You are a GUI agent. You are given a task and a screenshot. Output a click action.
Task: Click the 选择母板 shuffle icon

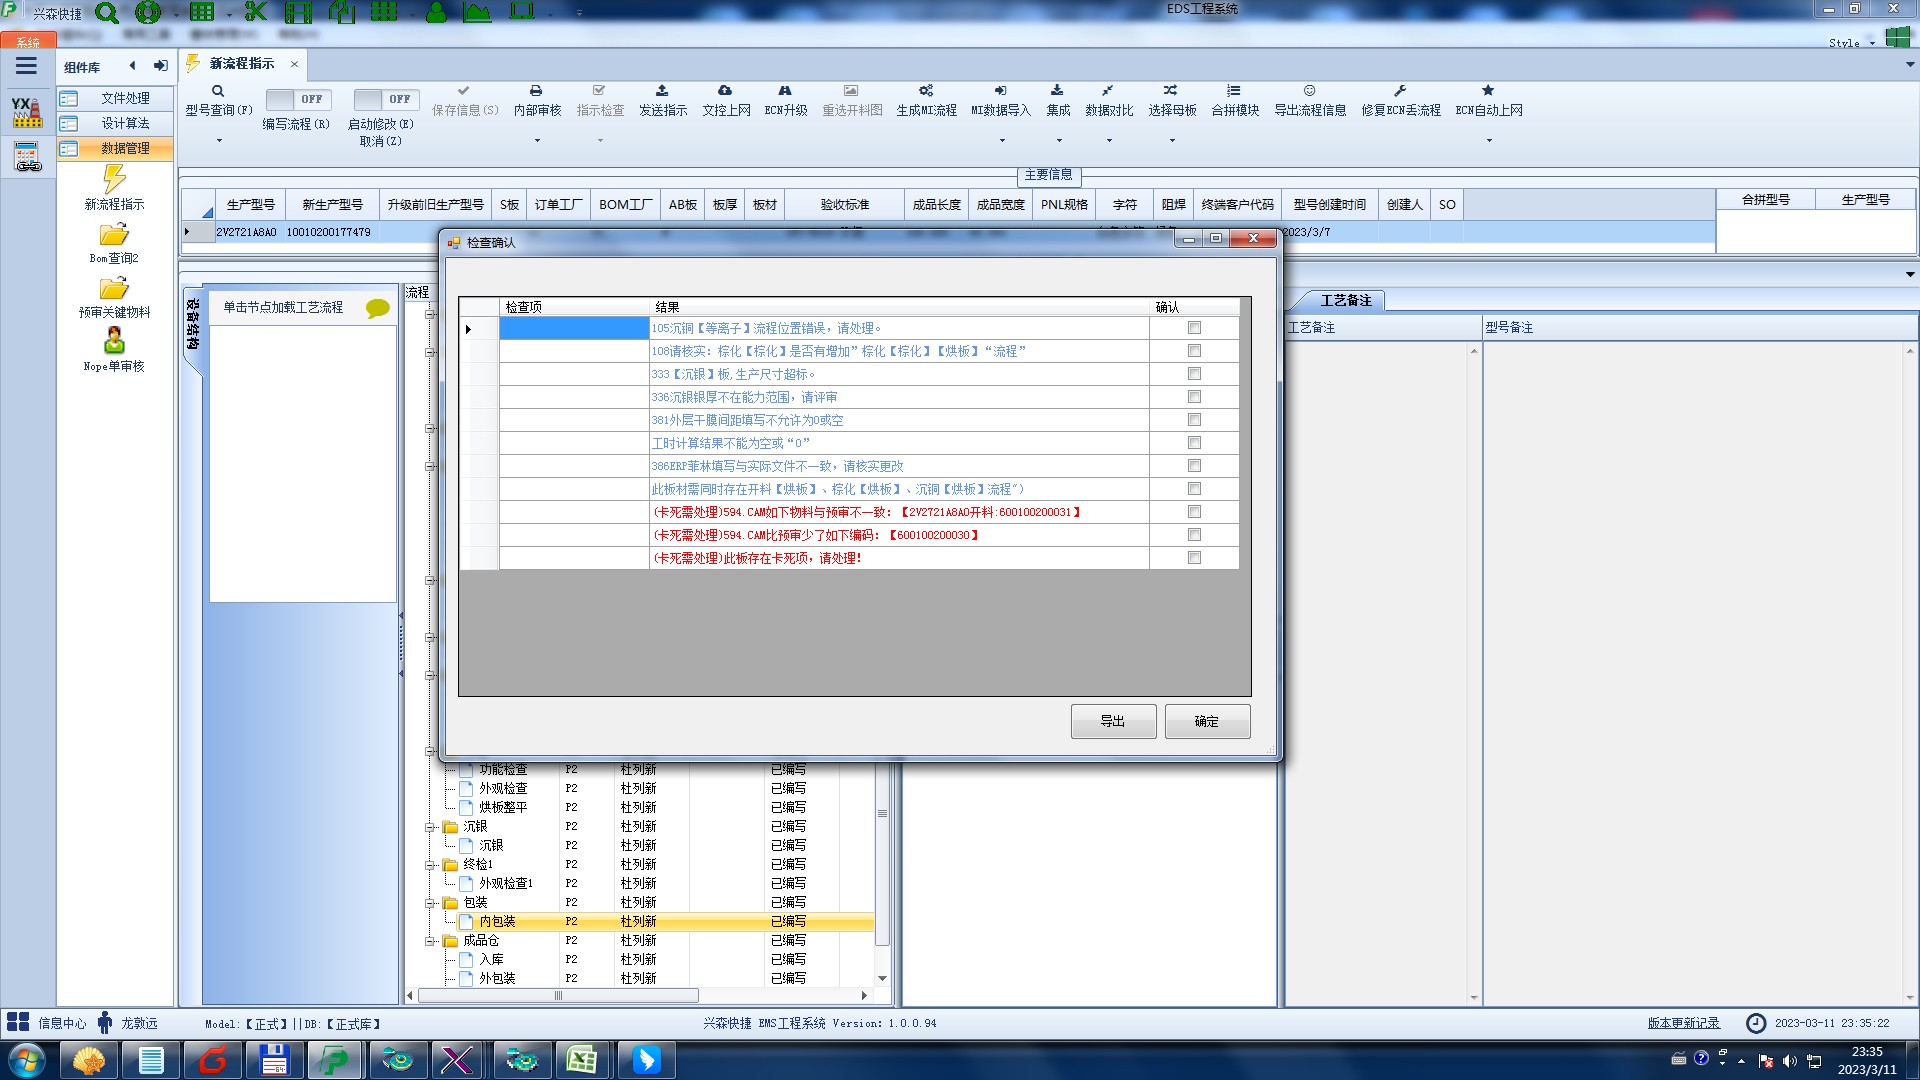coord(1171,91)
